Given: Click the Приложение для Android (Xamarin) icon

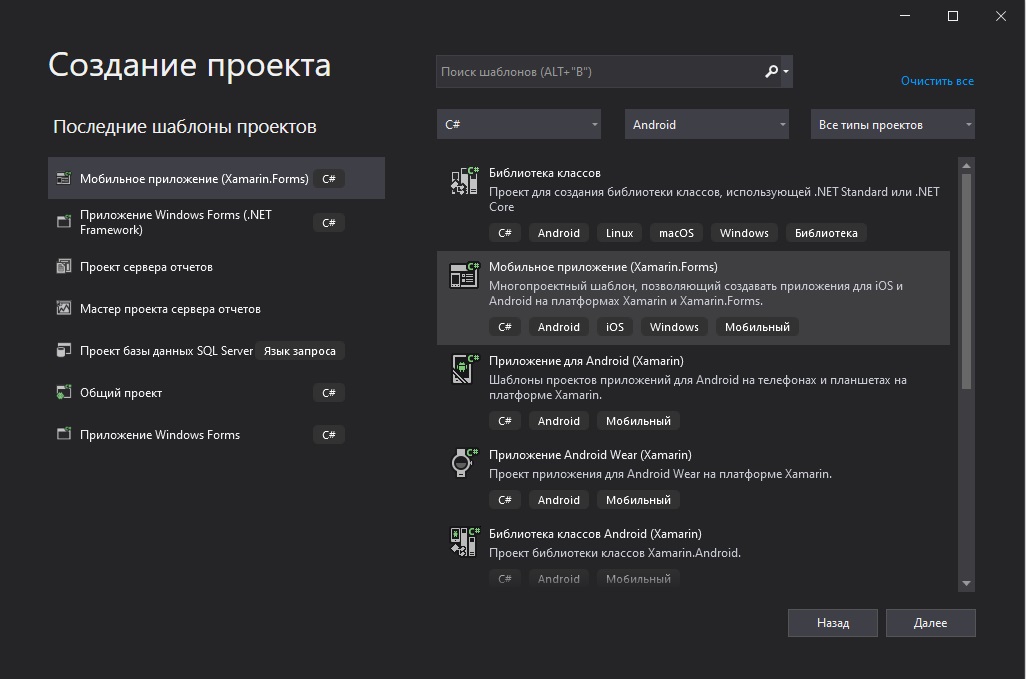Looking at the screenshot, I should pos(465,369).
